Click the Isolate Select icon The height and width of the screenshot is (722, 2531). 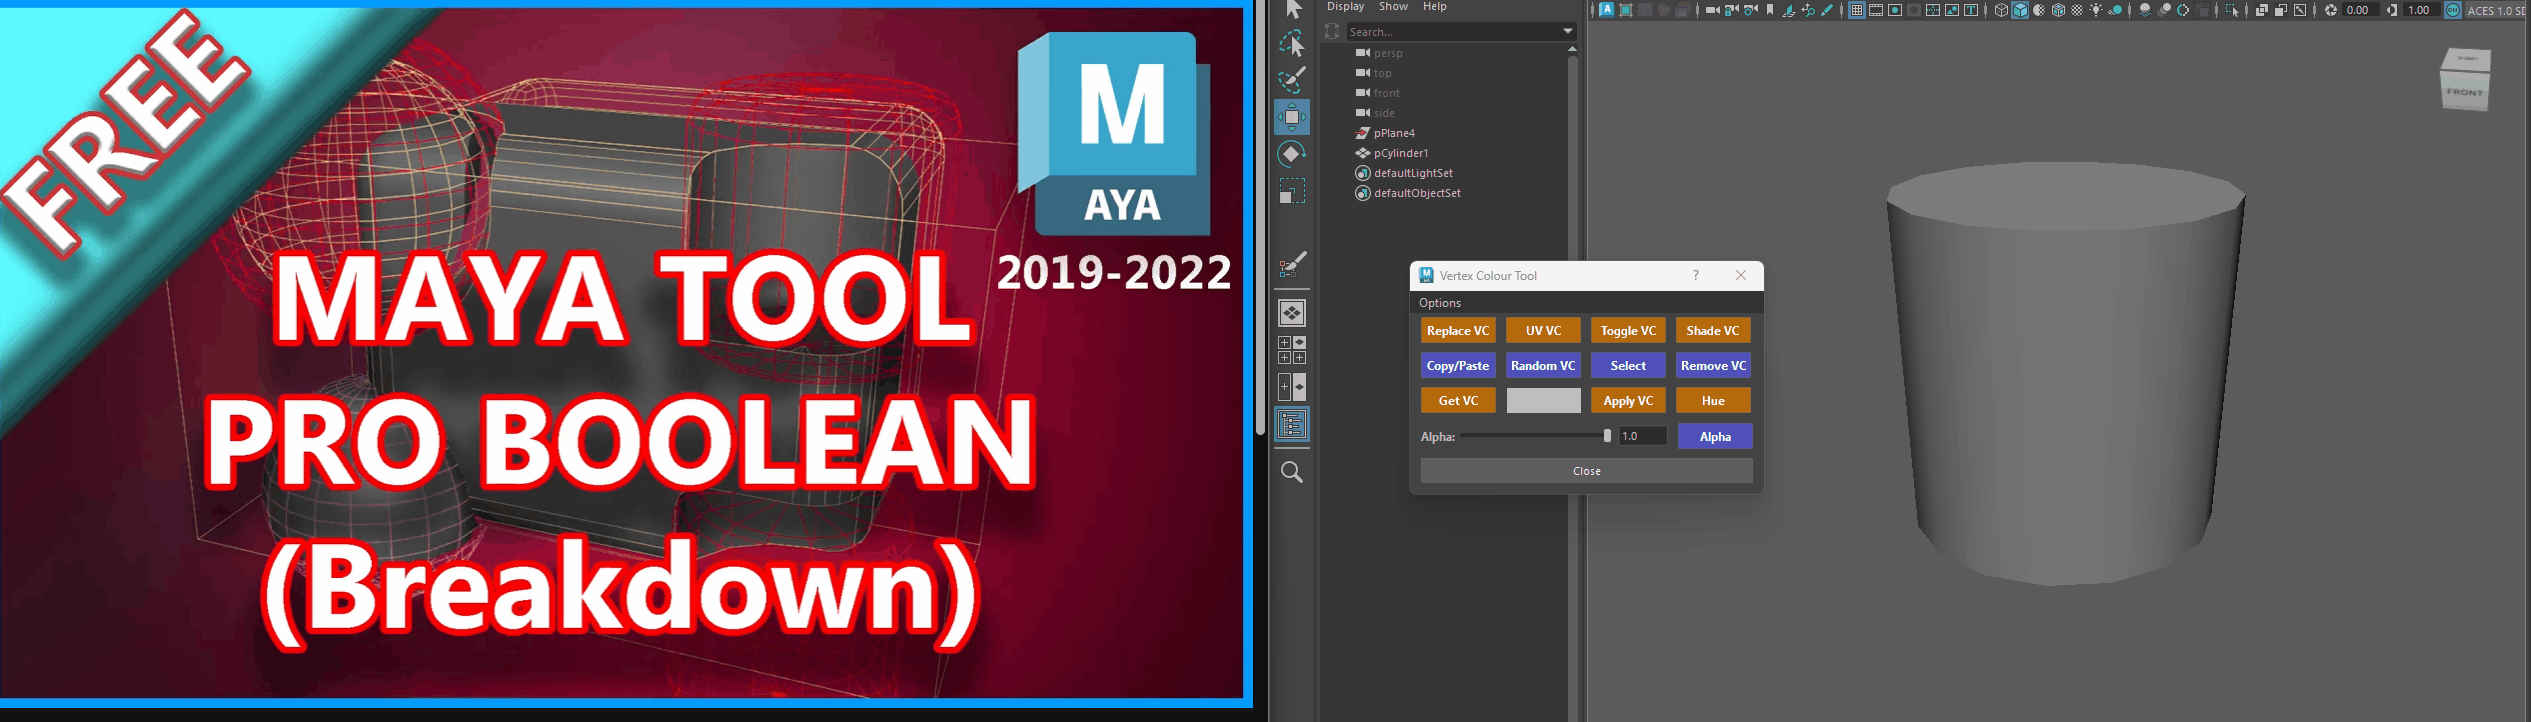[2232, 10]
